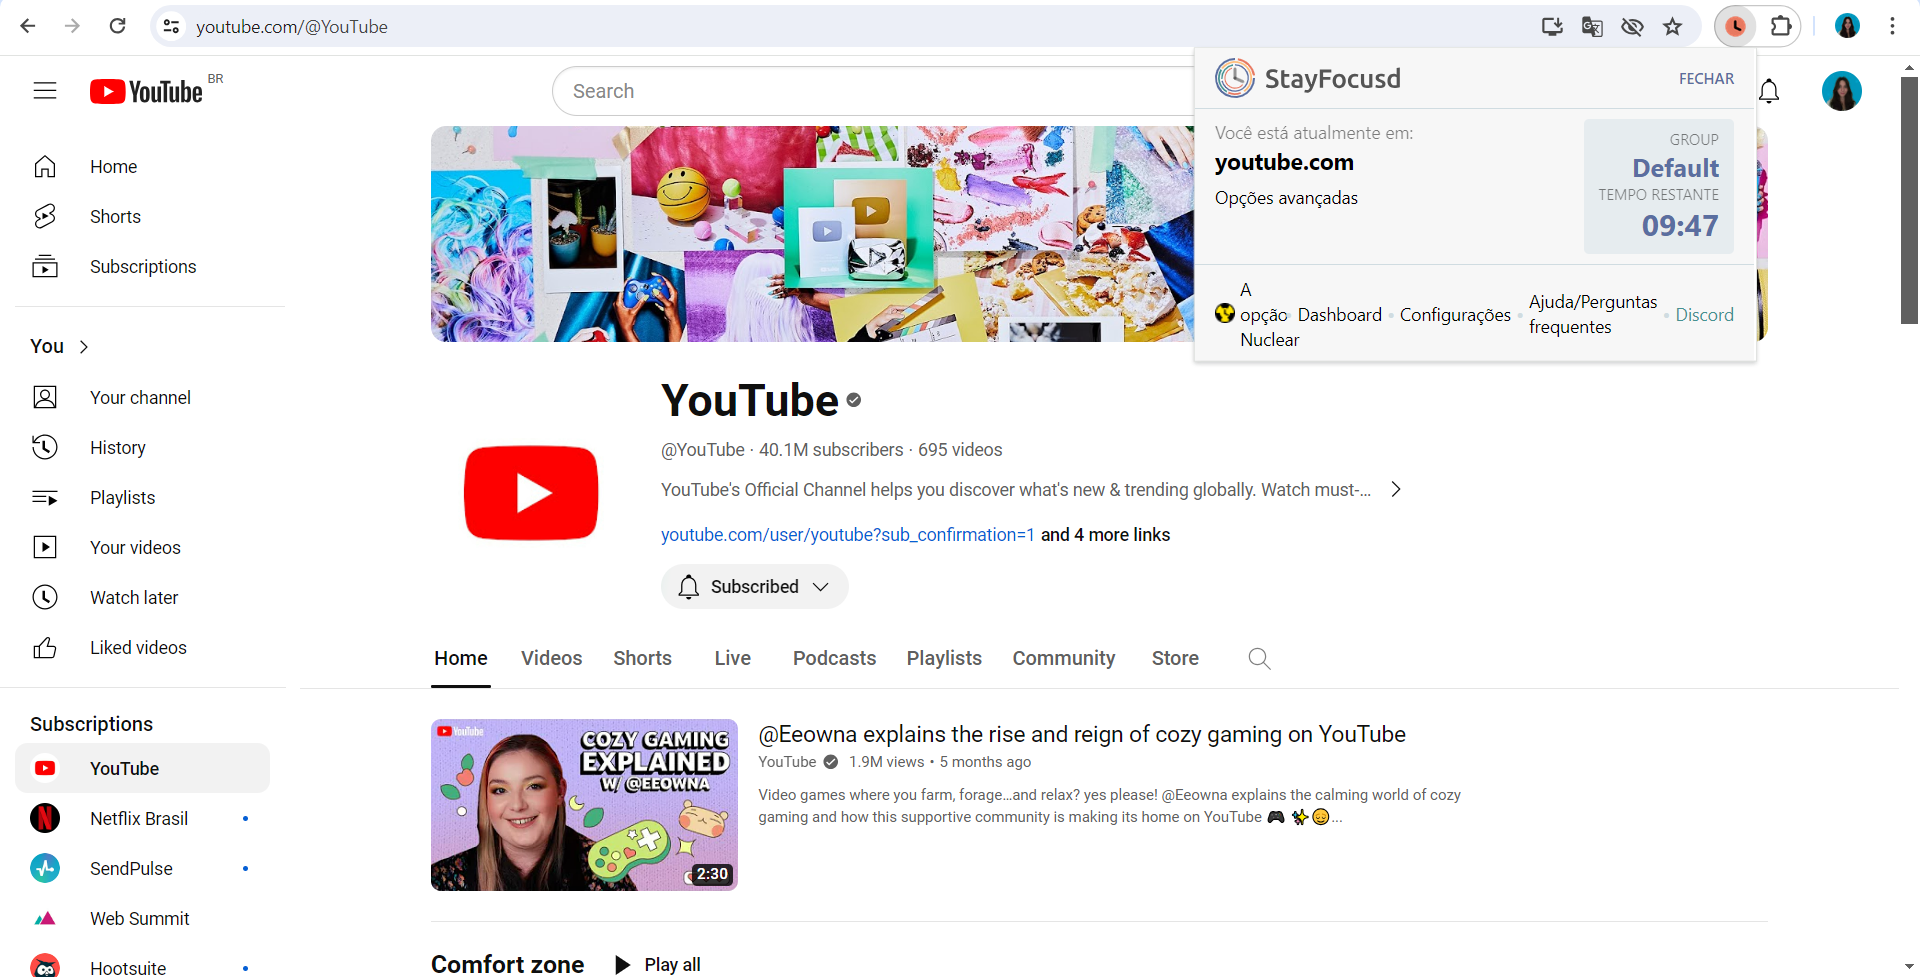Open Hootsuite subscription
This screenshot has height=977, width=1920.
pos(143,966)
